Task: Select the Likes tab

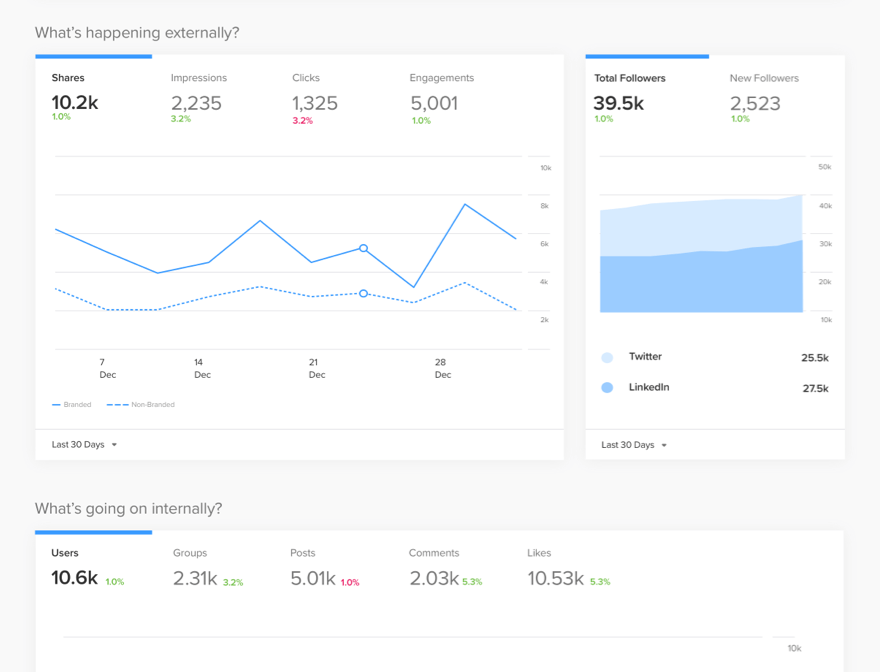Action: [567, 568]
